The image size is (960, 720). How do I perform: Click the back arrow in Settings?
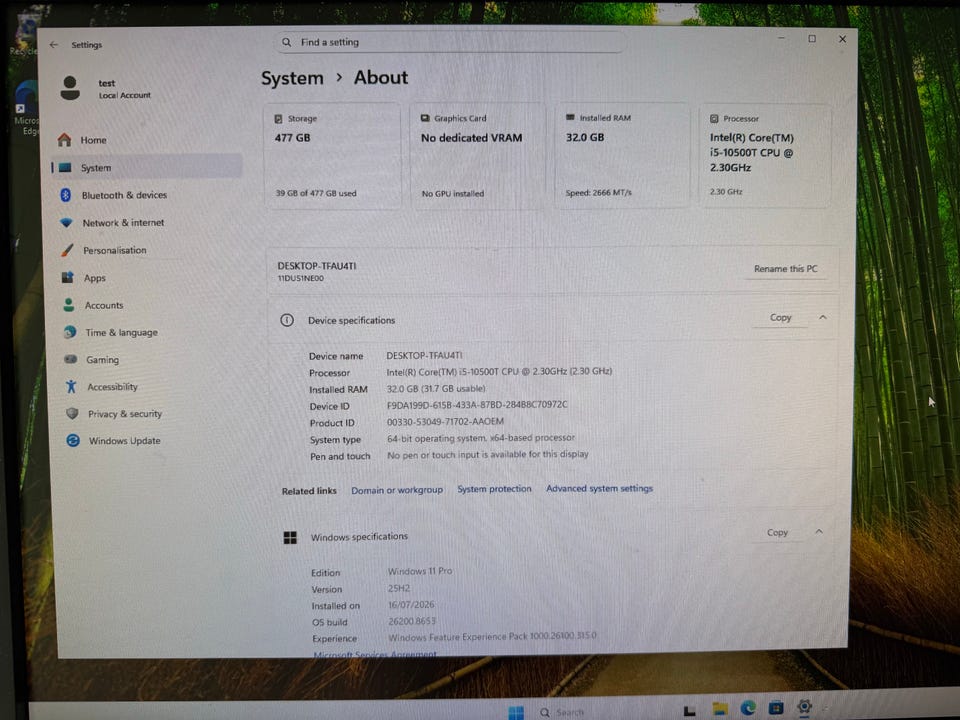click(54, 45)
